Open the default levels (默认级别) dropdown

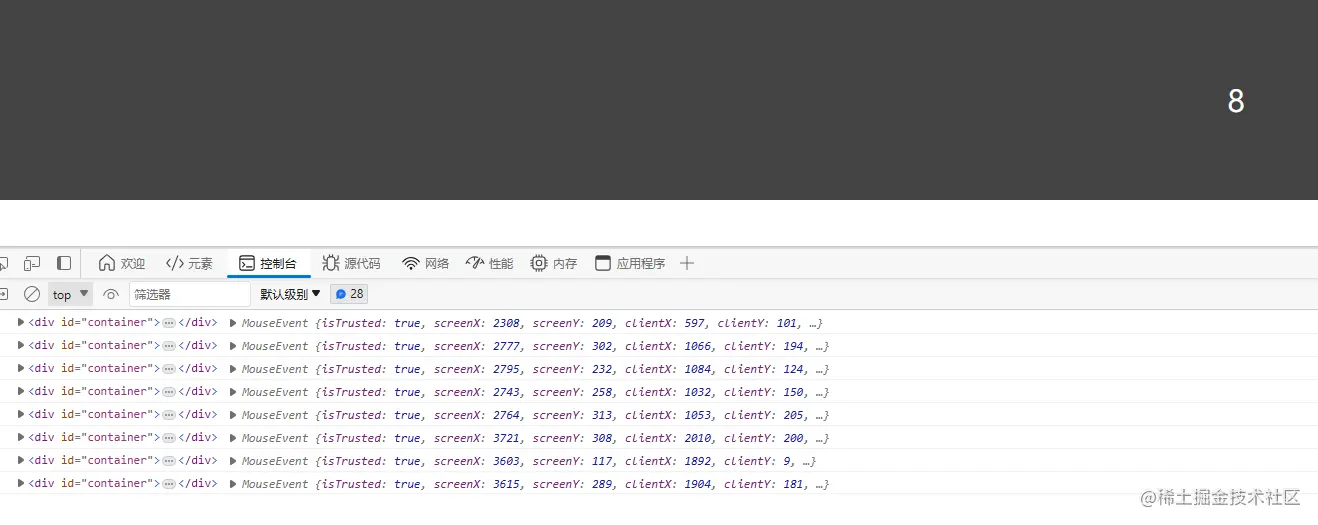pyautogui.click(x=291, y=294)
